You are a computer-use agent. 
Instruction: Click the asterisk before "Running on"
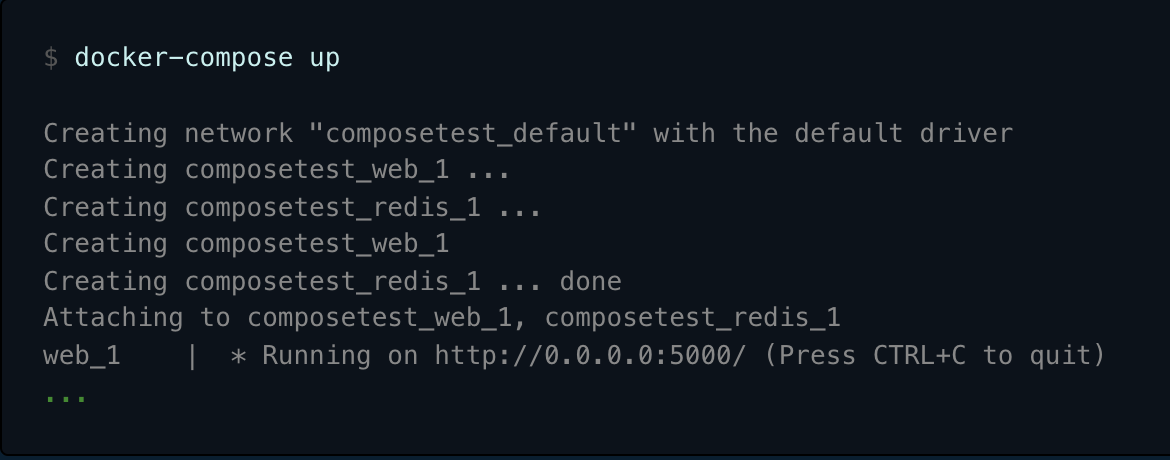(x=238, y=356)
